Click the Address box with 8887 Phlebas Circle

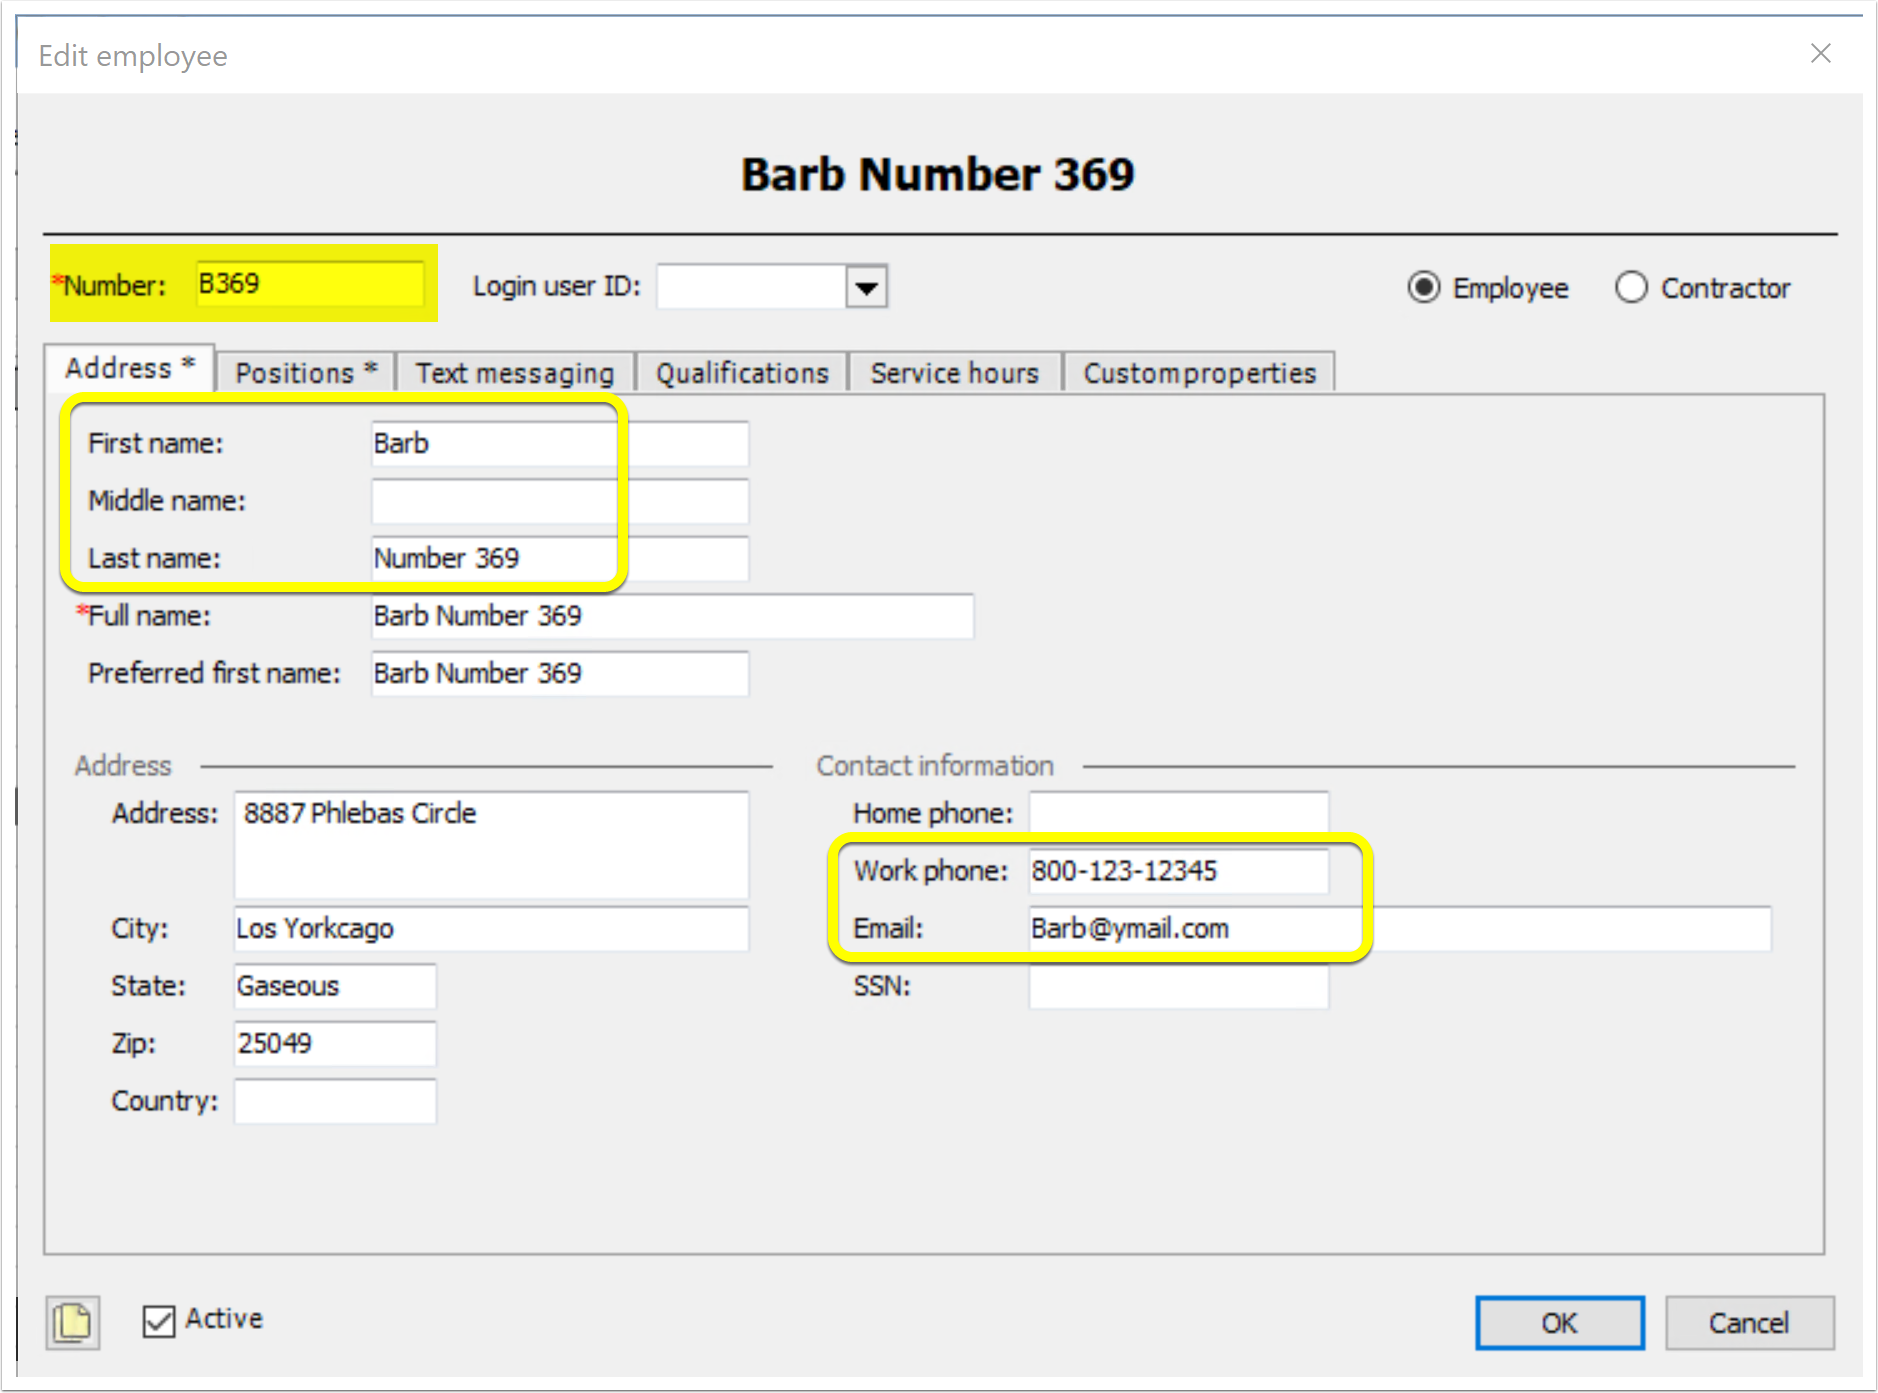[491, 845]
